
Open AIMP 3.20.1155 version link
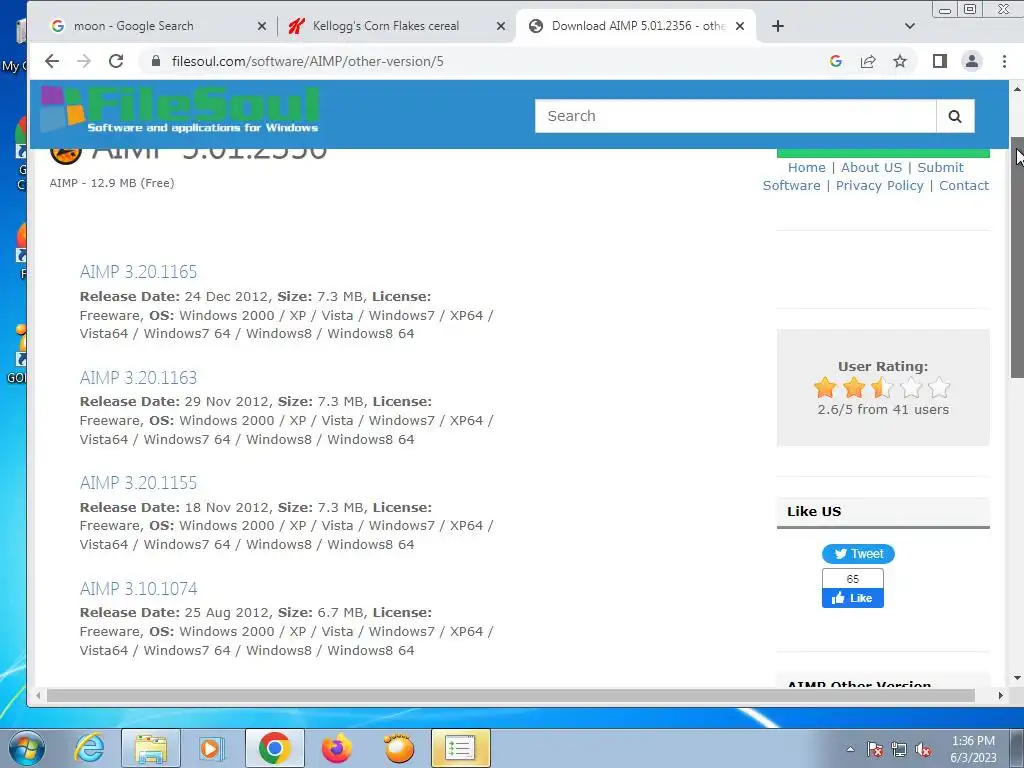pos(138,483)
